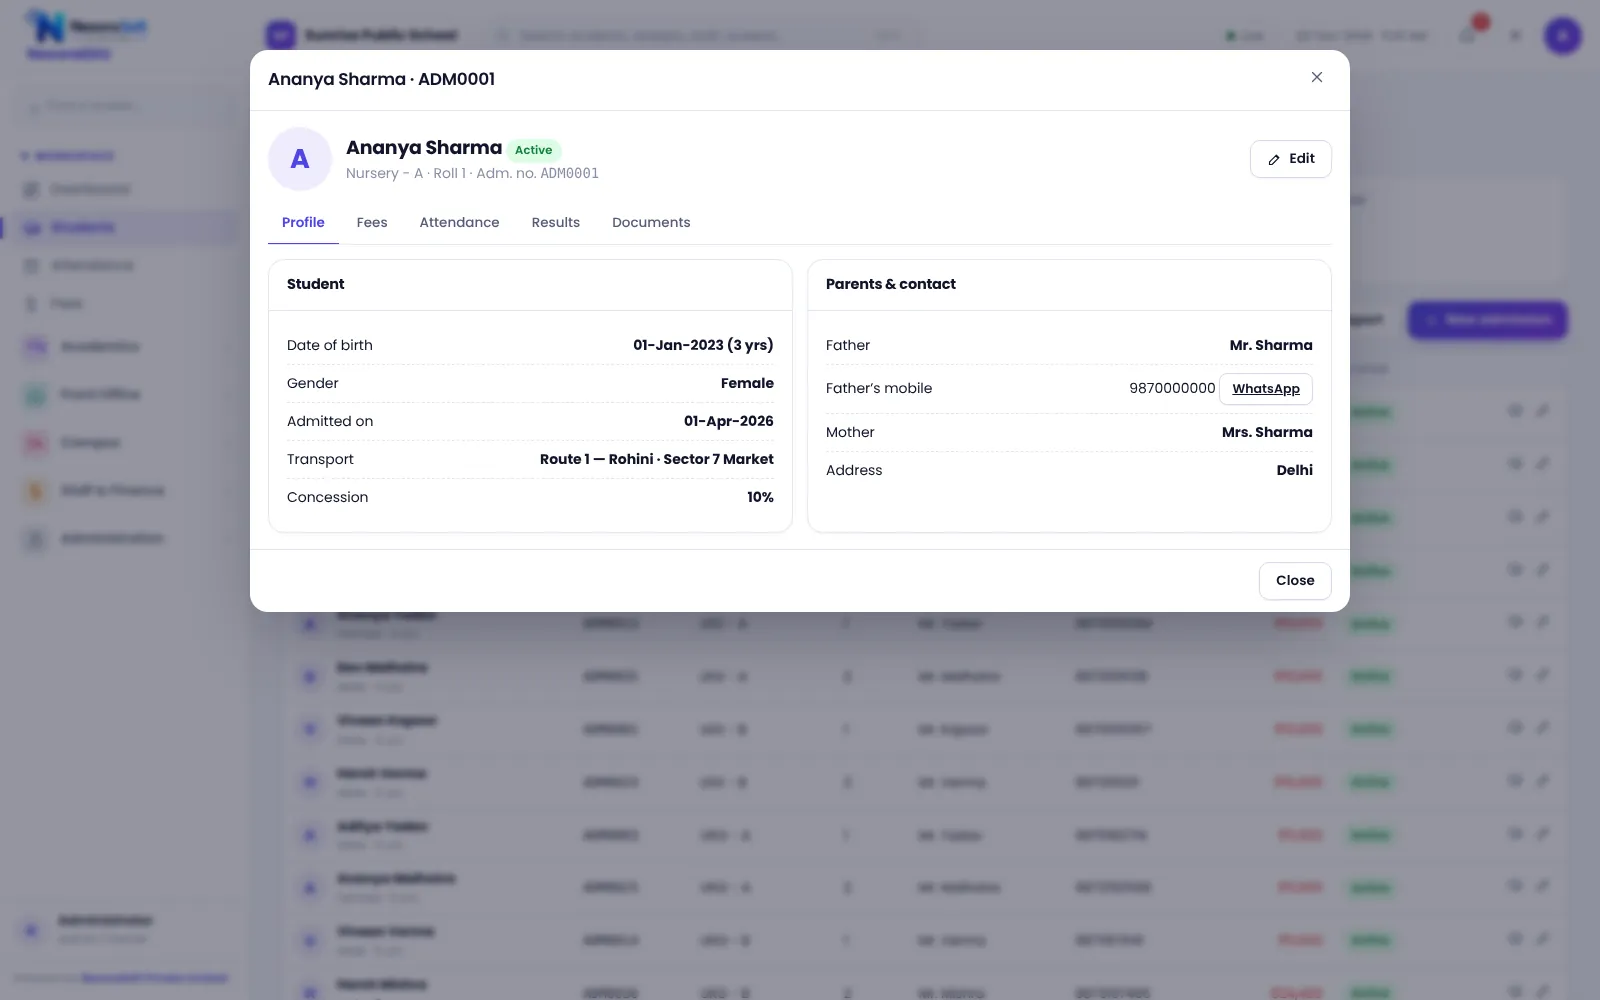Click the Active status badge
This screenshot has width=1600, height=1000.
click(x=534, y=150)
